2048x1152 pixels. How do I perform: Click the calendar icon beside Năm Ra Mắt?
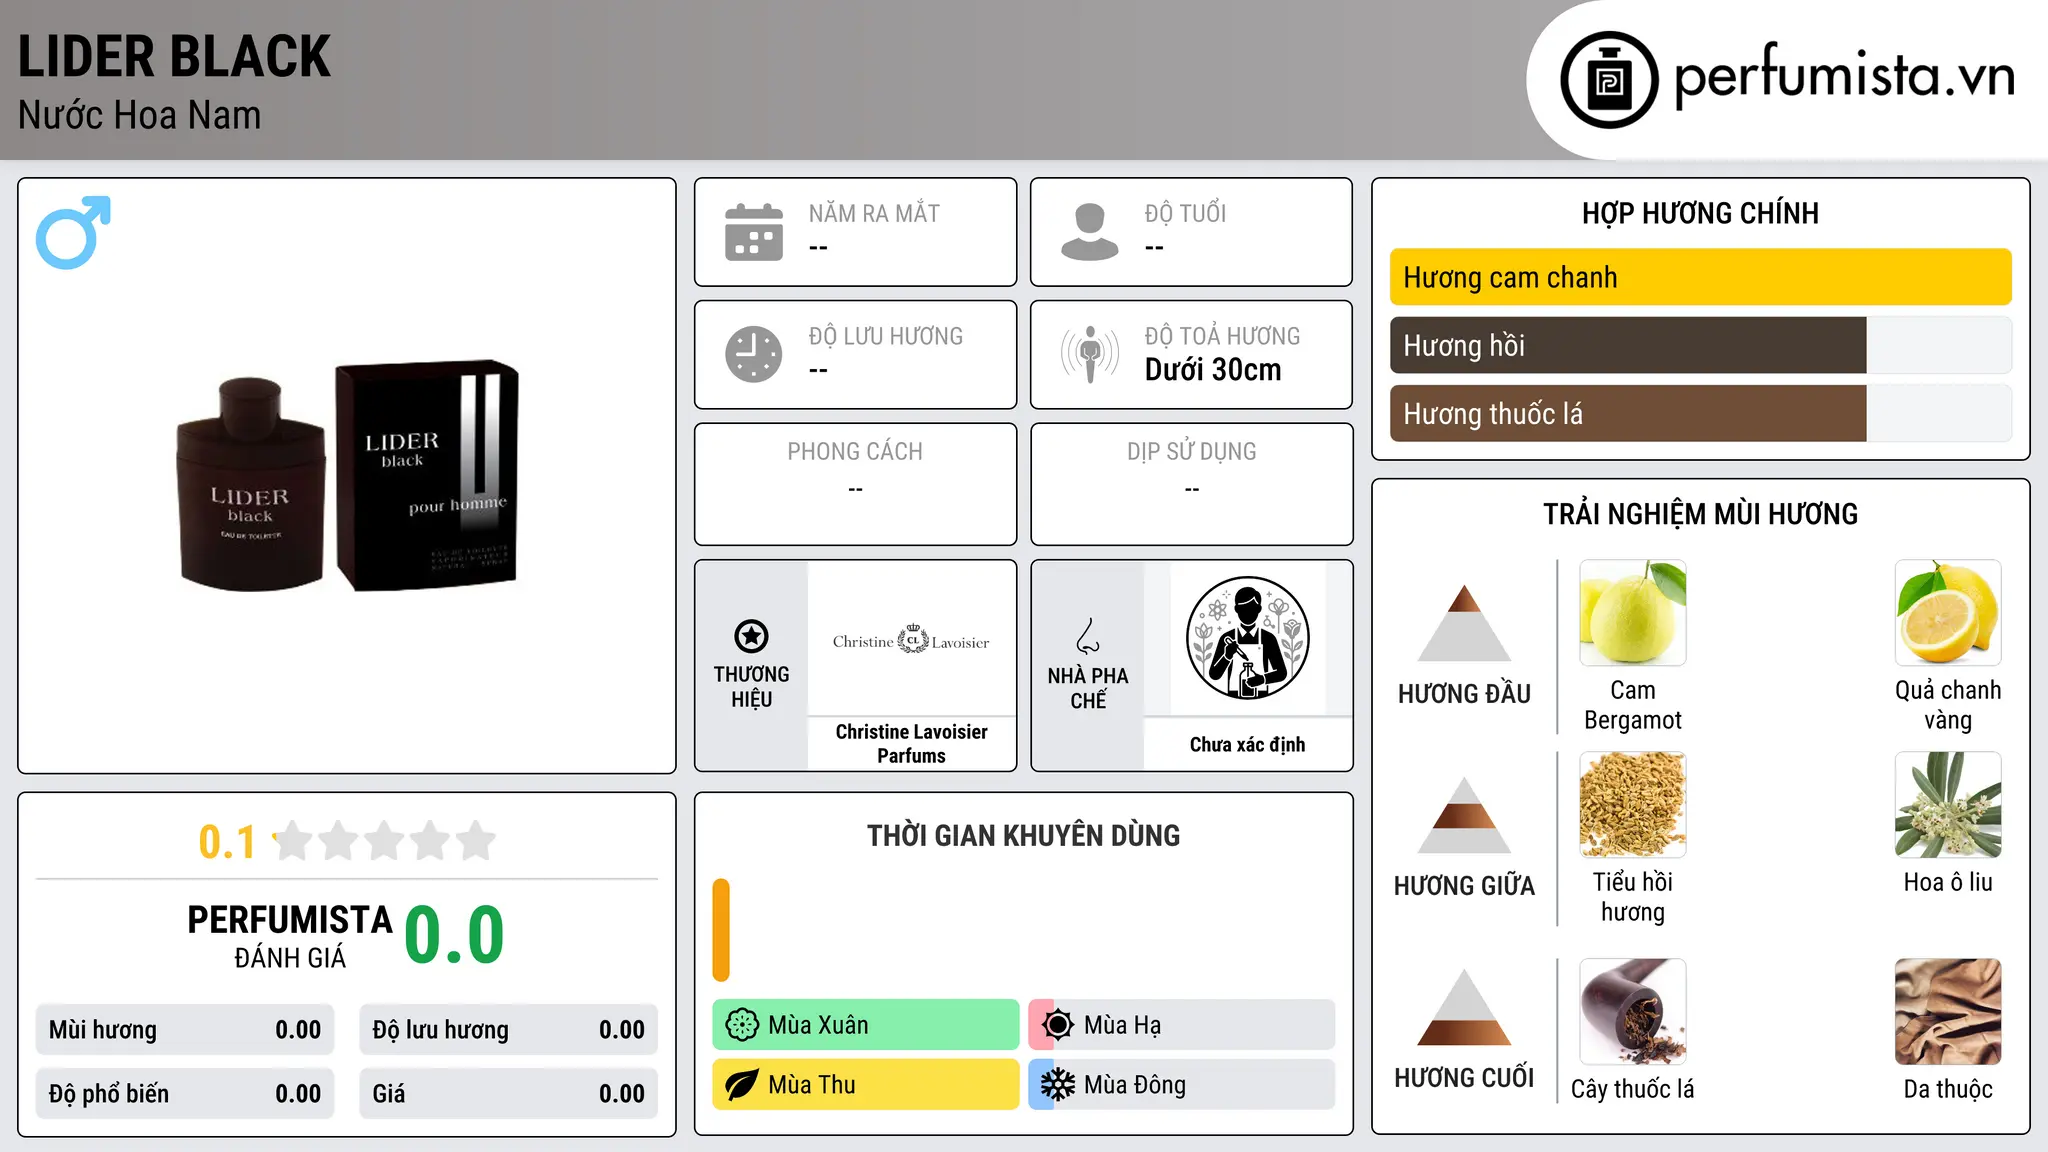pos(754,232)
